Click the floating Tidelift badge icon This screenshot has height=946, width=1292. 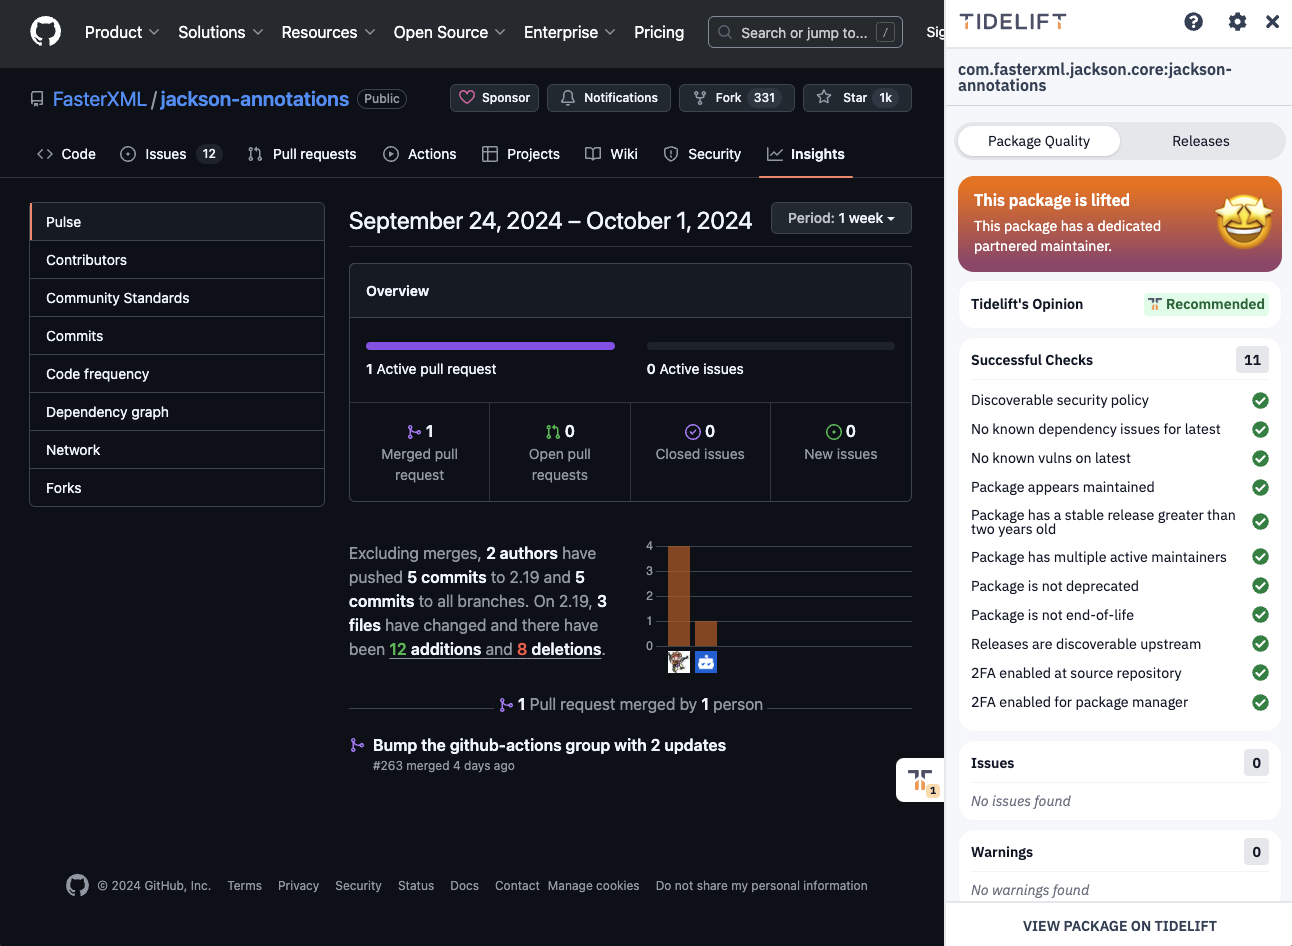(921, 780)
